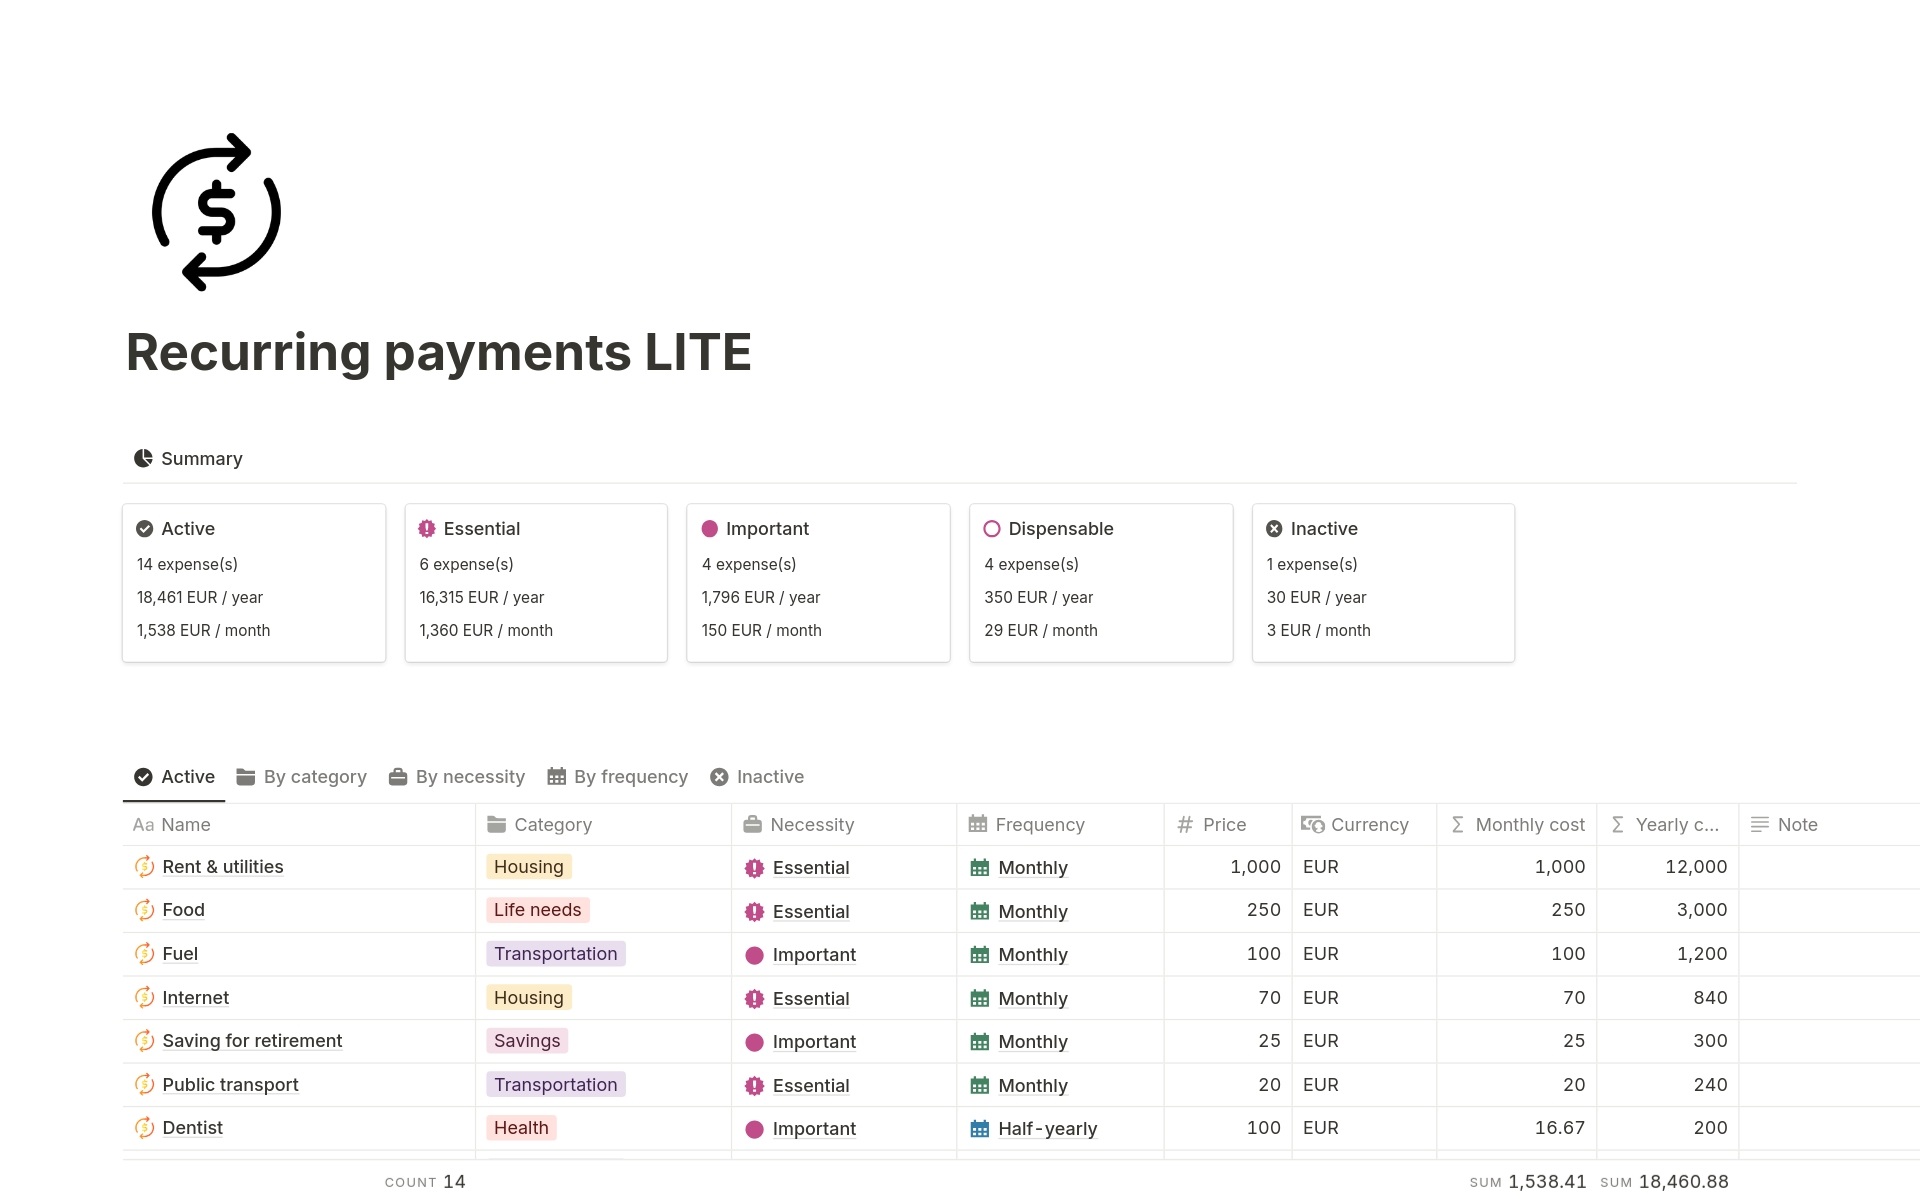
Task: Open the Necessity column header menu
Action: (811, 825)
